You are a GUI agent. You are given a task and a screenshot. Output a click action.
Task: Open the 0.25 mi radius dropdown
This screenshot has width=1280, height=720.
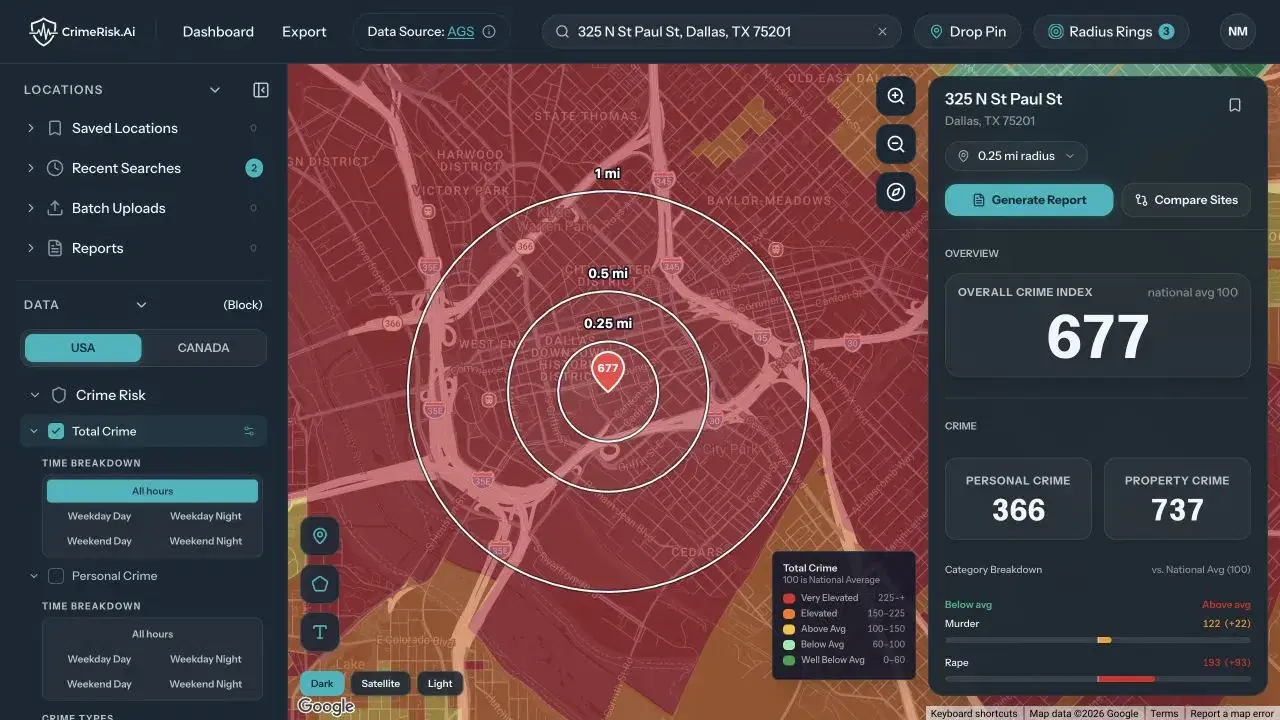1016,156
